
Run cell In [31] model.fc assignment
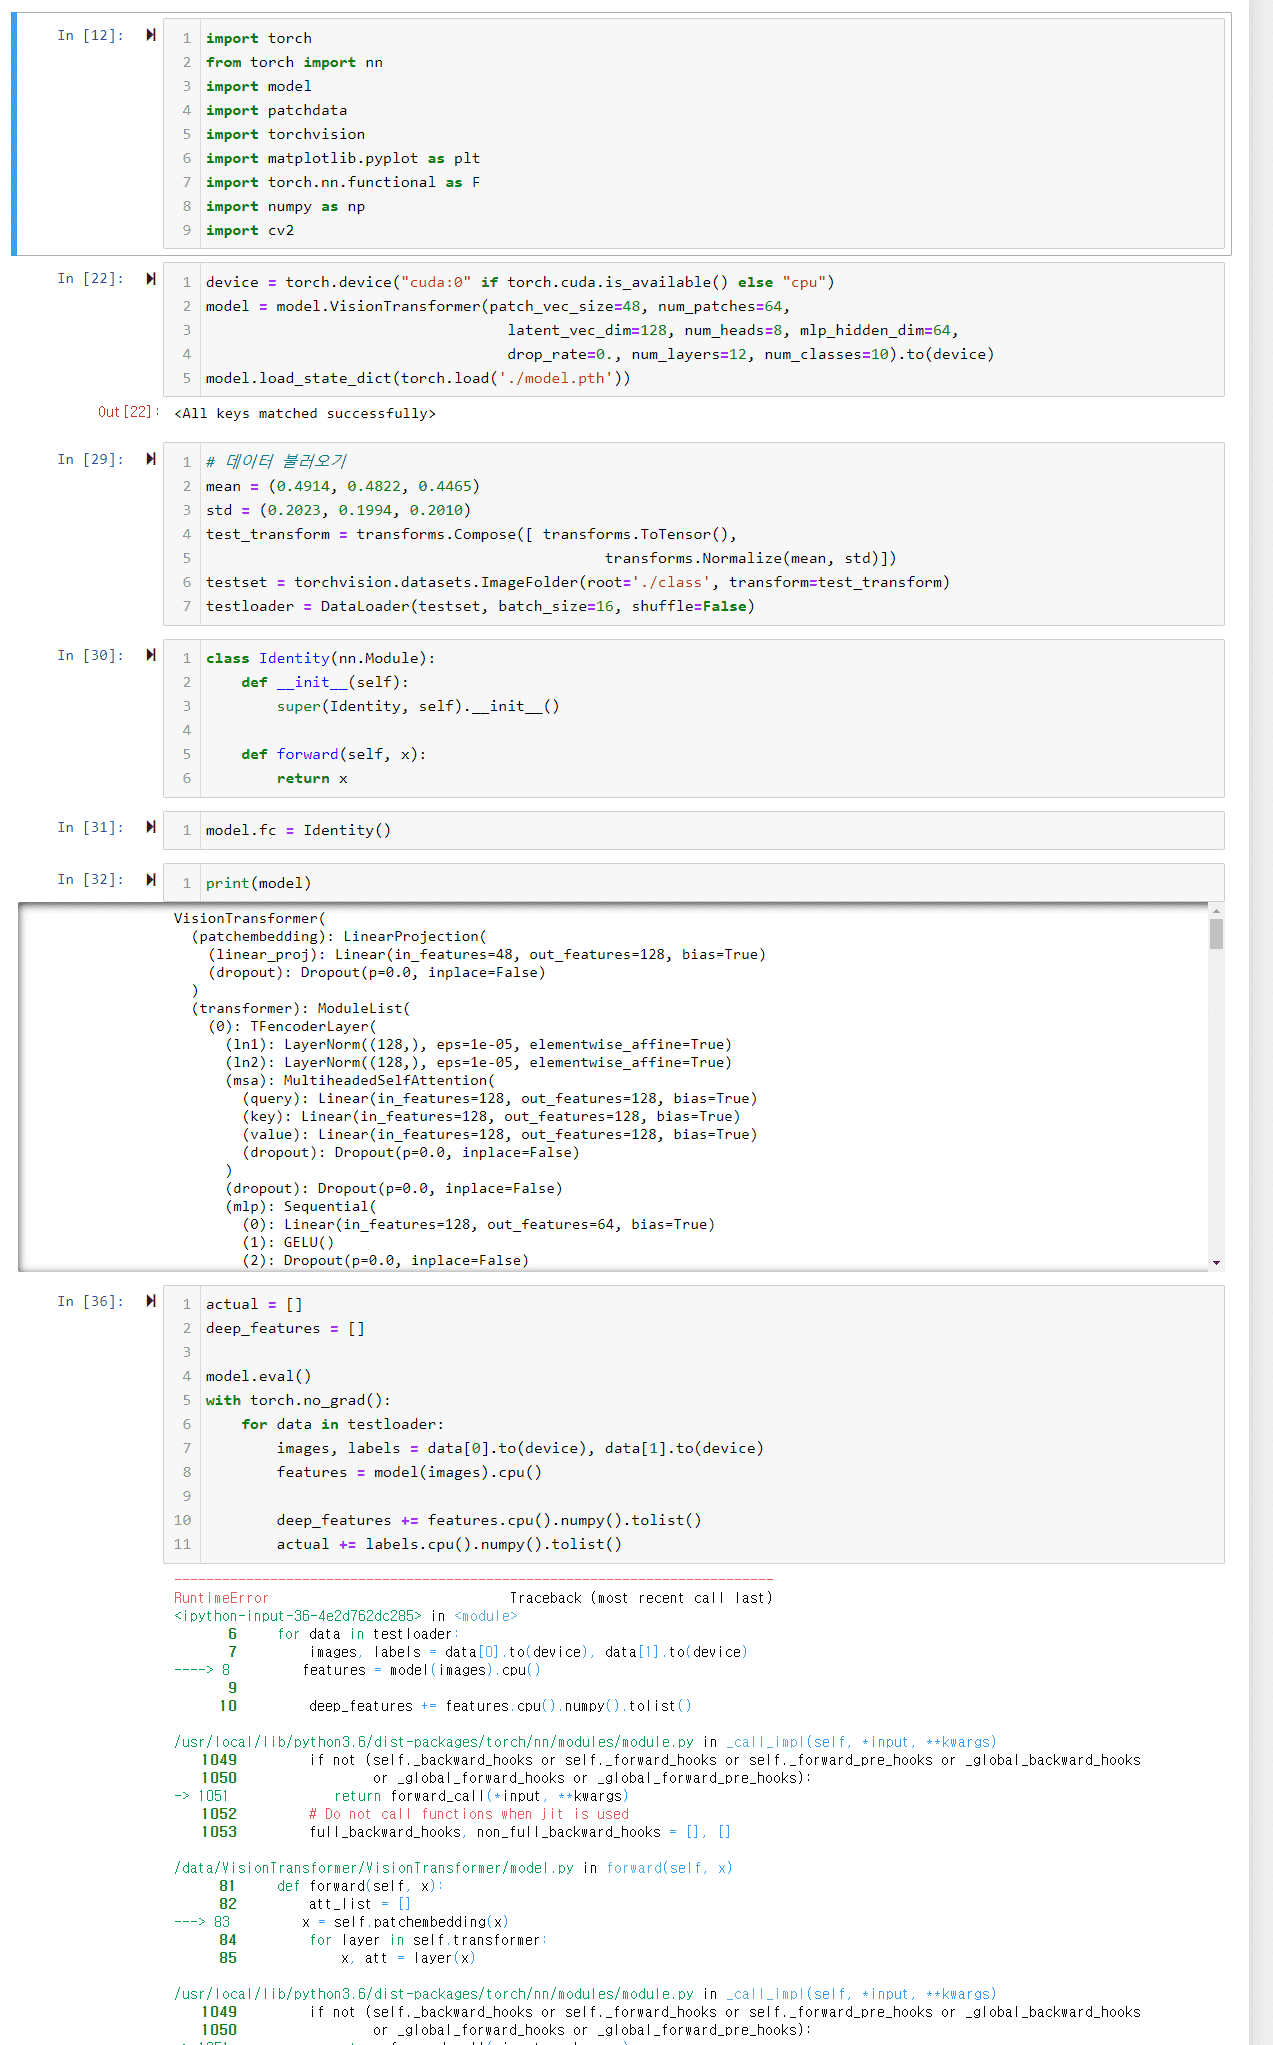coord(151,827)
